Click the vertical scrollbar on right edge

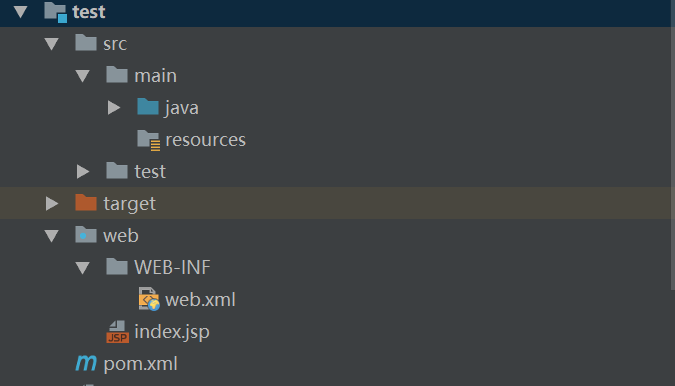tap(672, 145)
